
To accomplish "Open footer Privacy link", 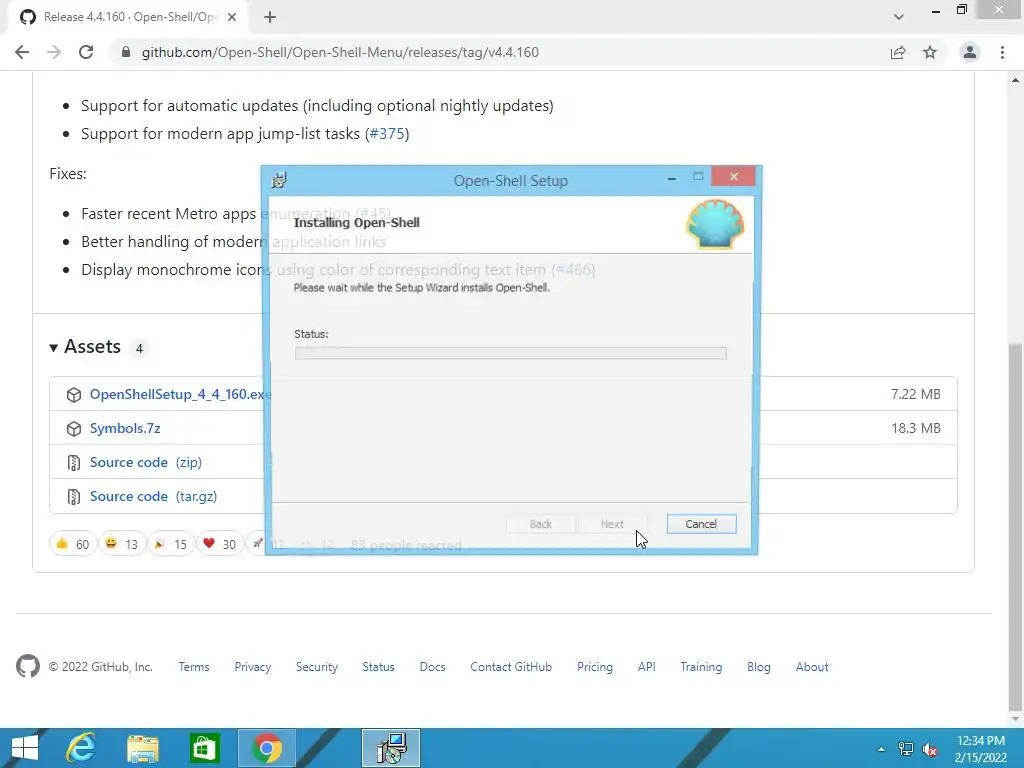I will (253, 667).
